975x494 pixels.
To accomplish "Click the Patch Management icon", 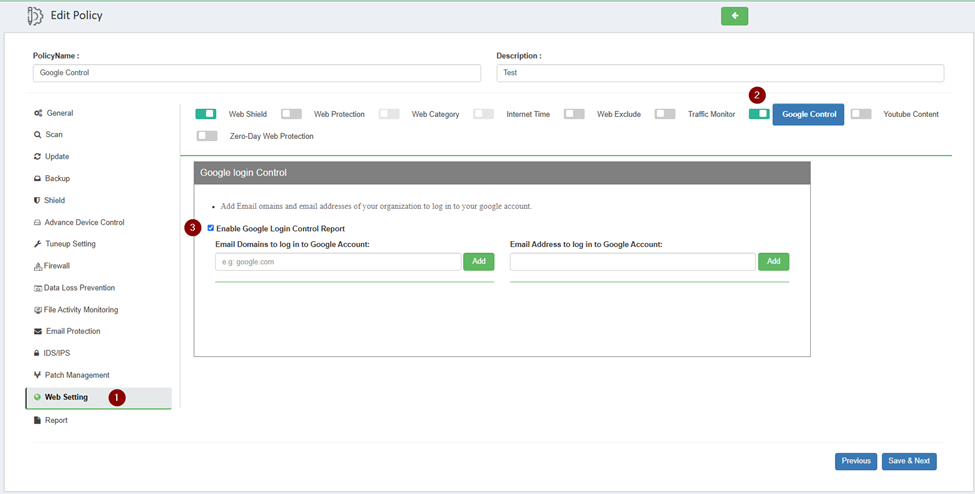I will (37, 375).
